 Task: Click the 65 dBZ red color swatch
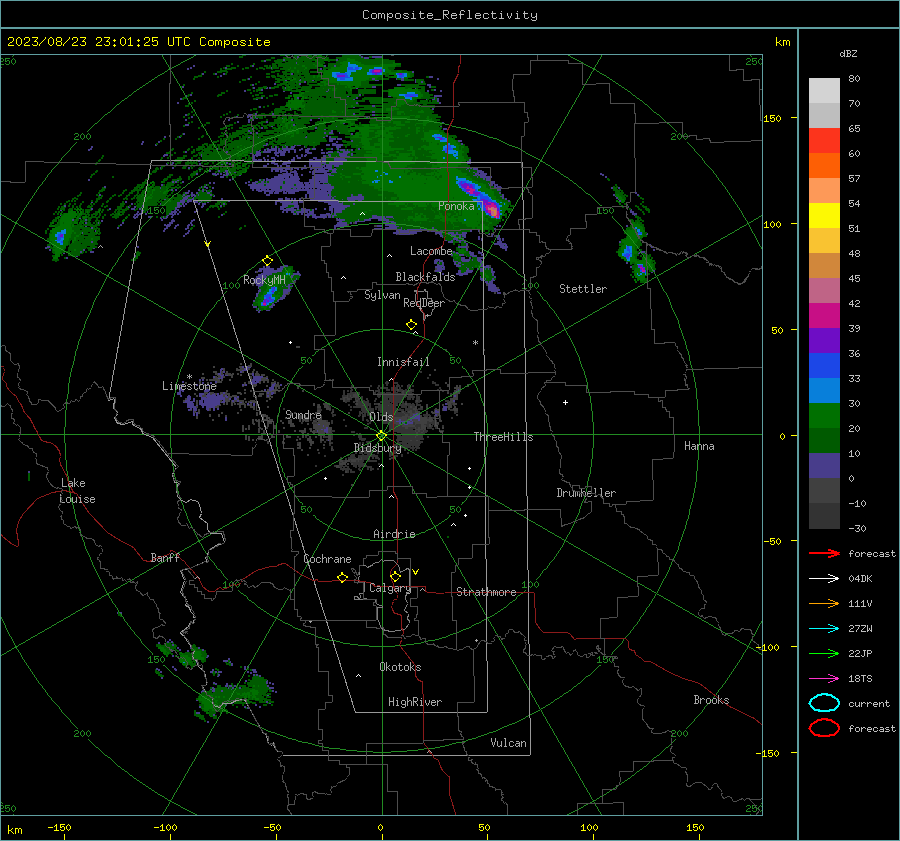click(824, 140)
